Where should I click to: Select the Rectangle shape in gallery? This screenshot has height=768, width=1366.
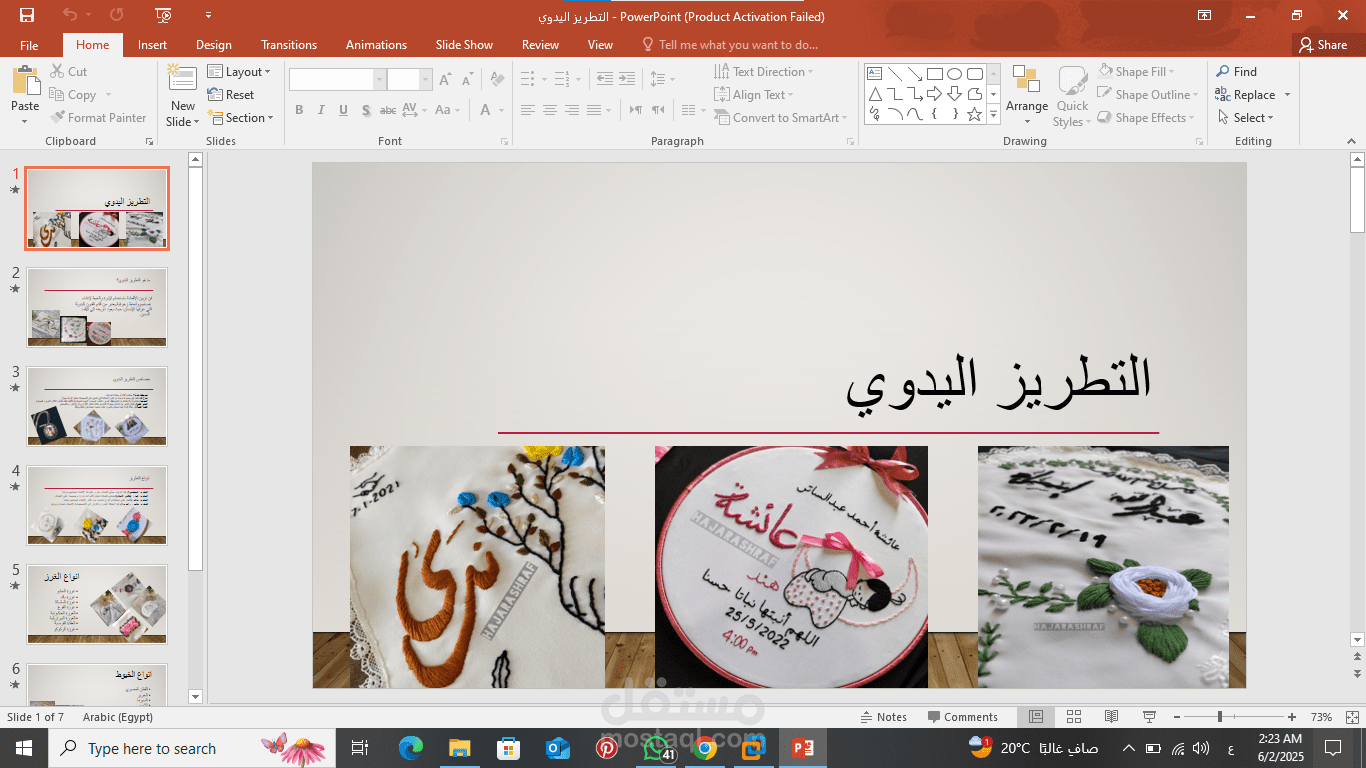pyautogui.click(x=934, y=74)
